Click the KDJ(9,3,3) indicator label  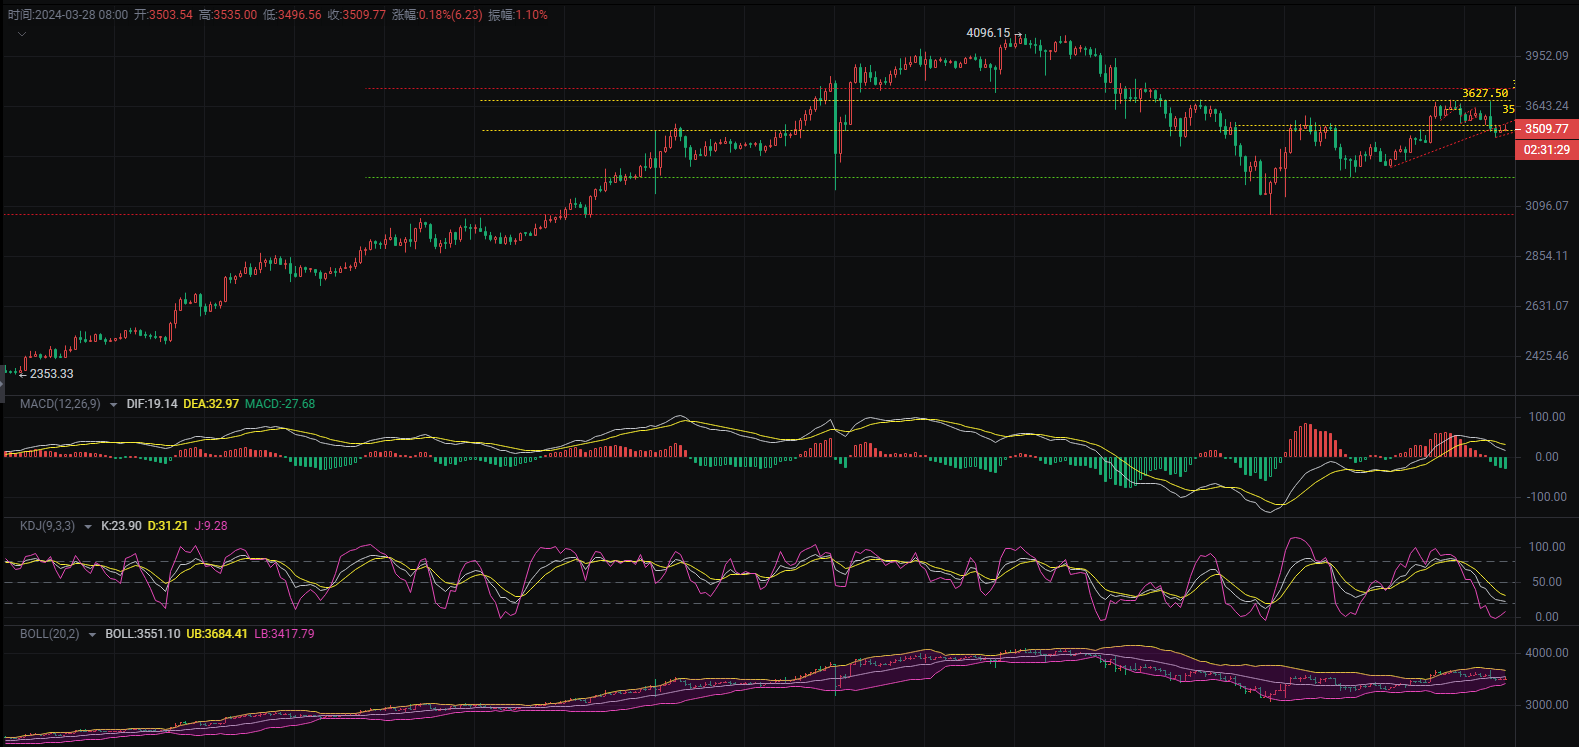pyautogui.click(x=47, y=526)
